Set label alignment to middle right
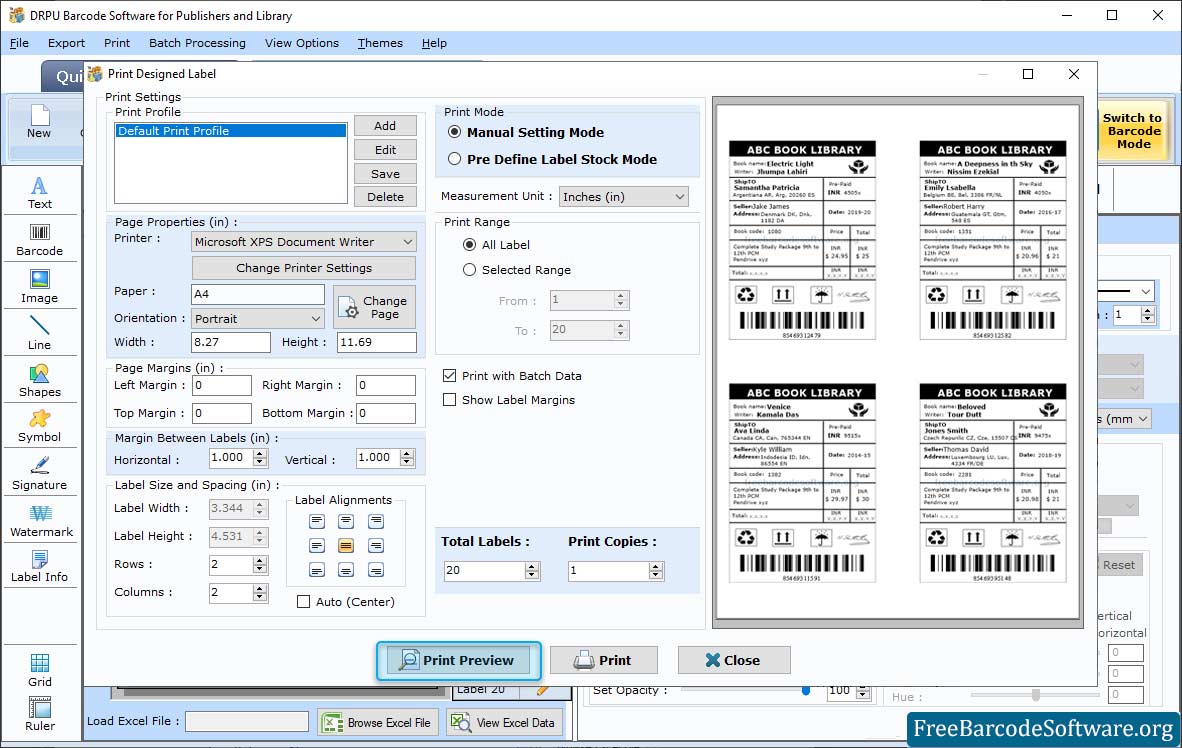 [x=375, y=545]
